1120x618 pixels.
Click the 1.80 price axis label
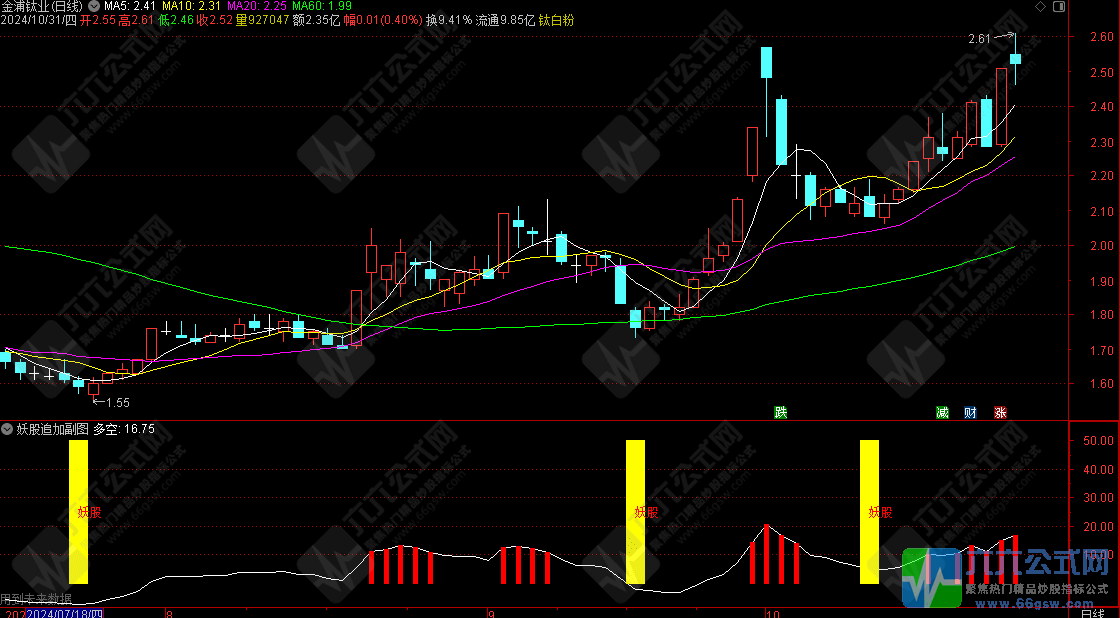[1102, 314]
